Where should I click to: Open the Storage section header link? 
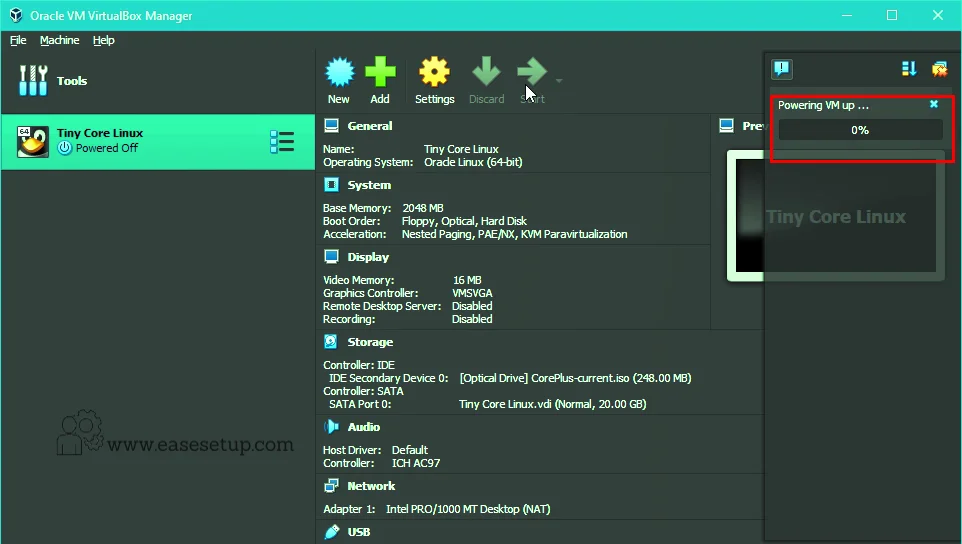[x=370, y=342]
